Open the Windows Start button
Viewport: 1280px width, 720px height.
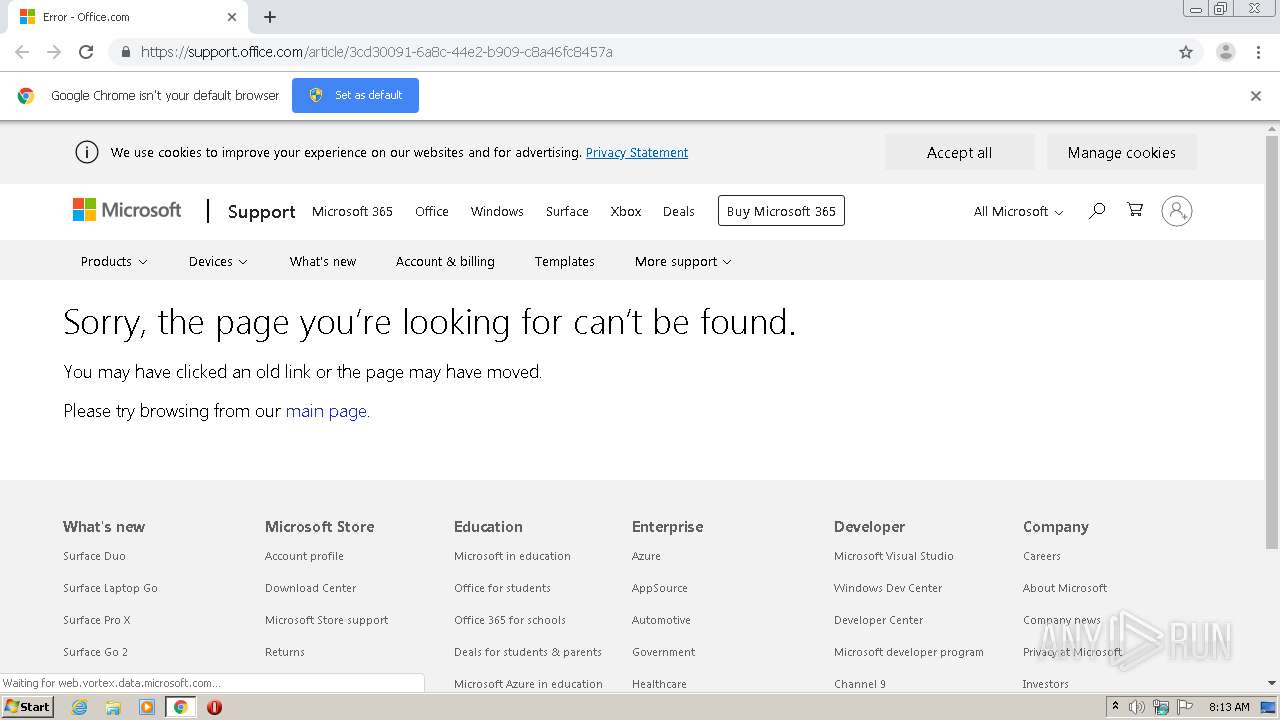point(27,707)
